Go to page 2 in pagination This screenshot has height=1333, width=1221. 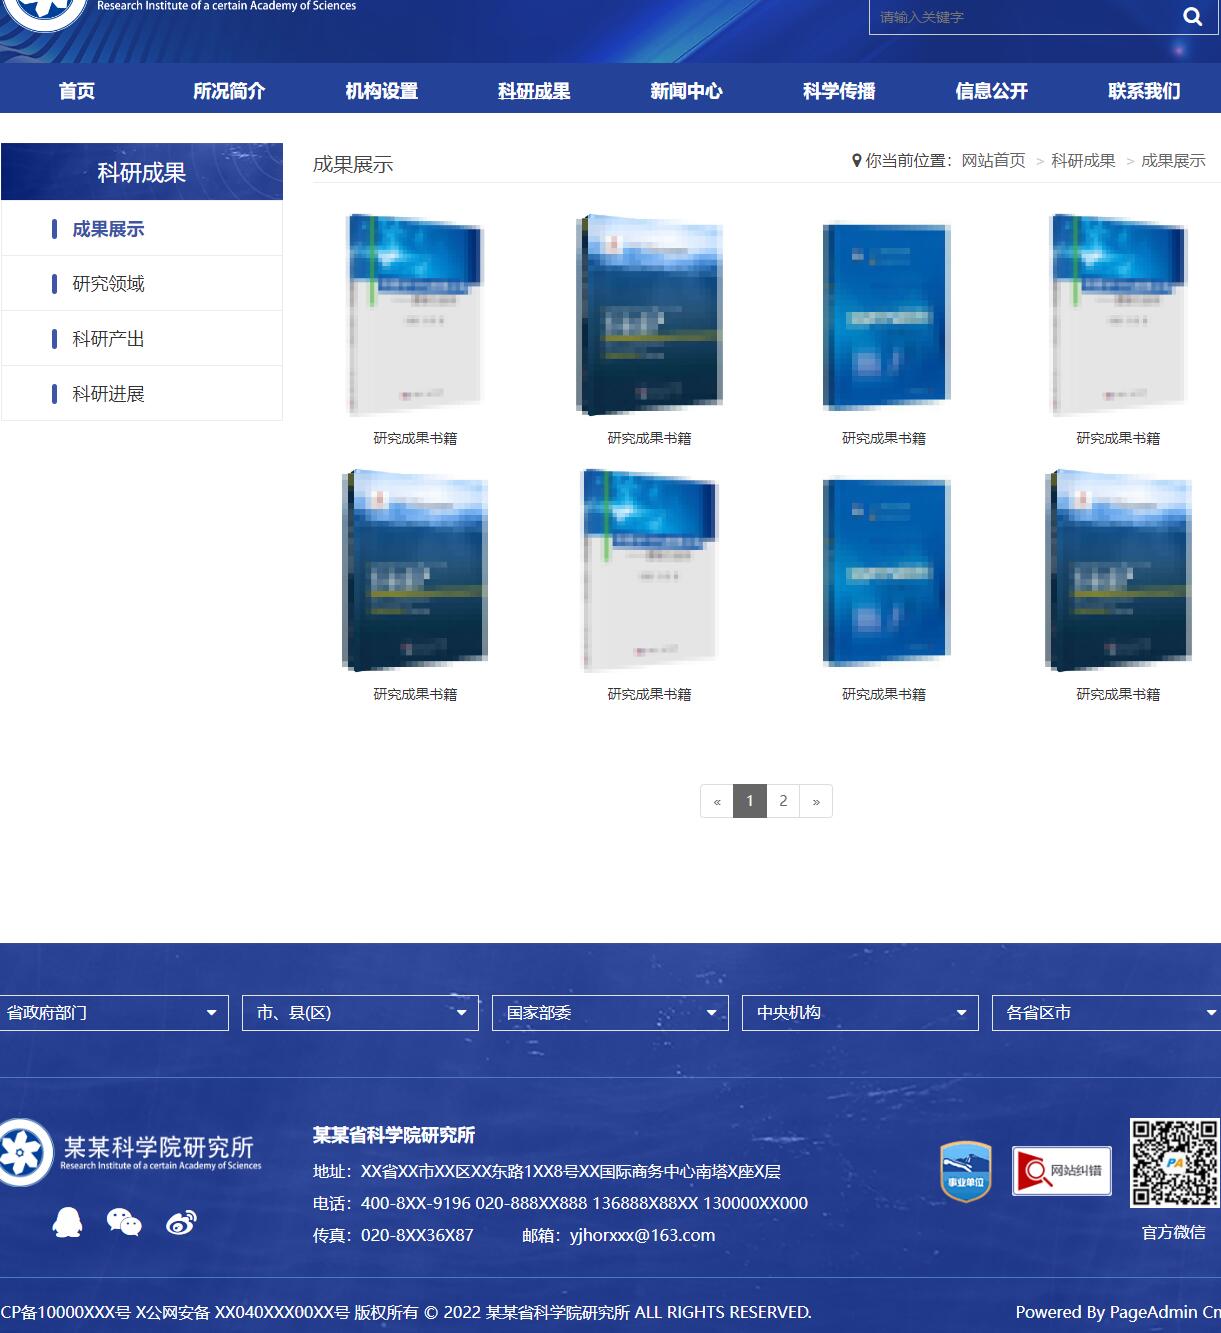[x=783, y=801]
